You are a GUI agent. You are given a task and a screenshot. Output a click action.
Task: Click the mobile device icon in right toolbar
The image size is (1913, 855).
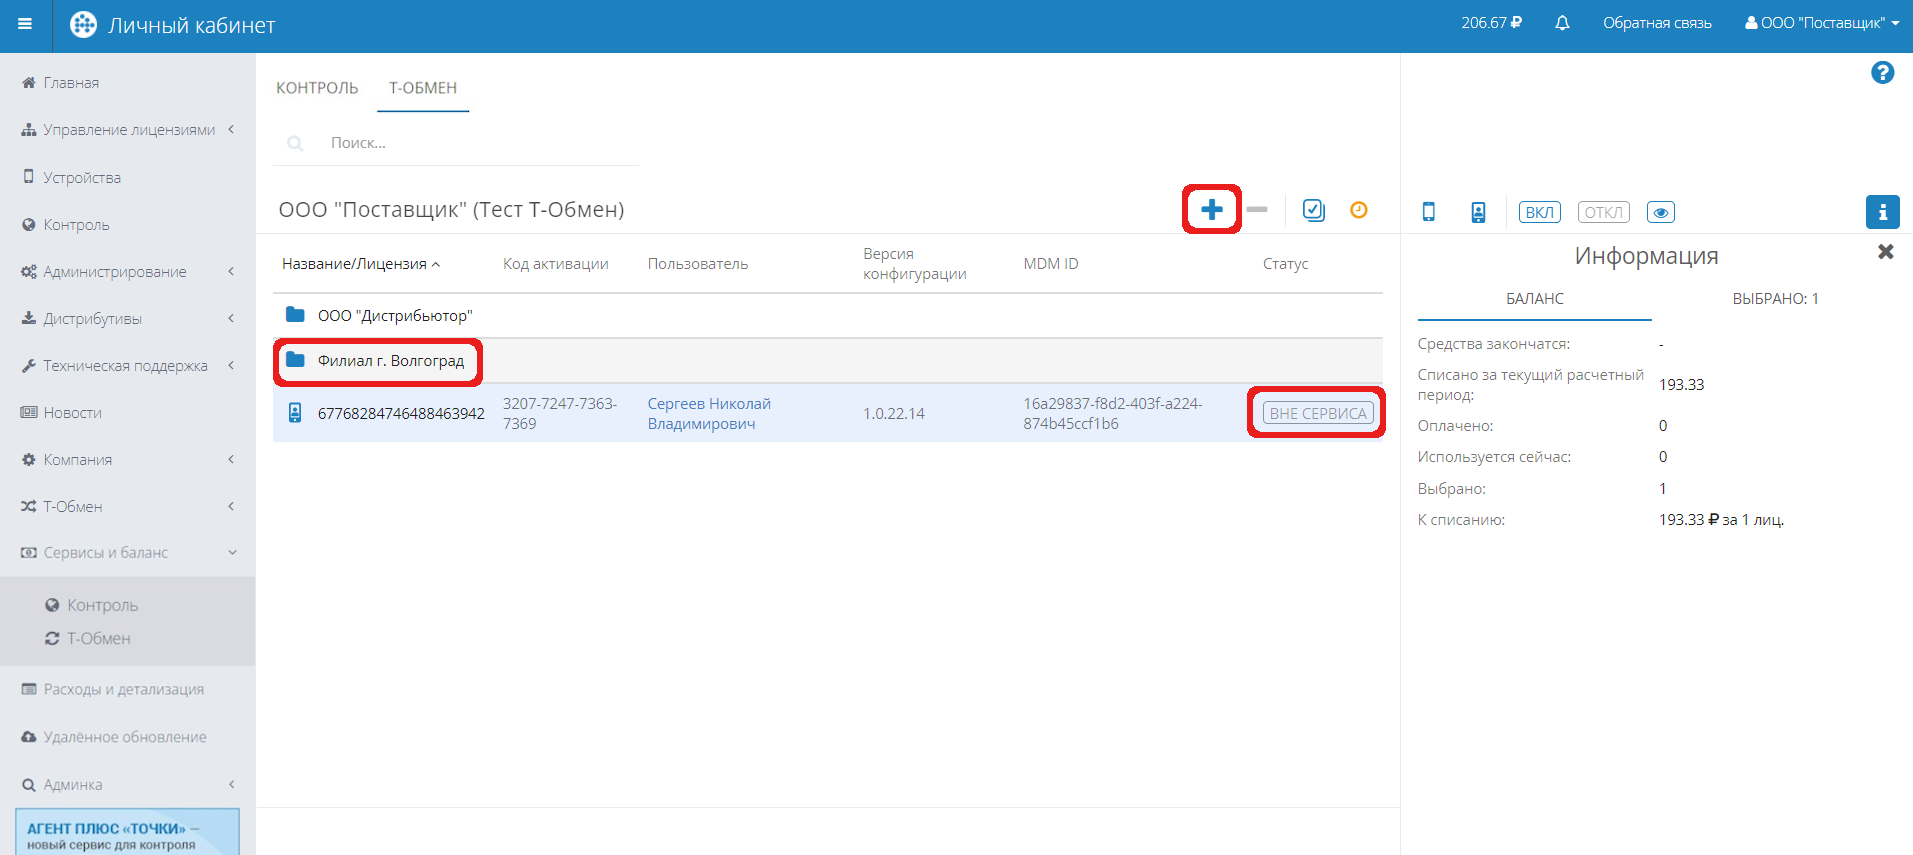(x=1429, y=212)
